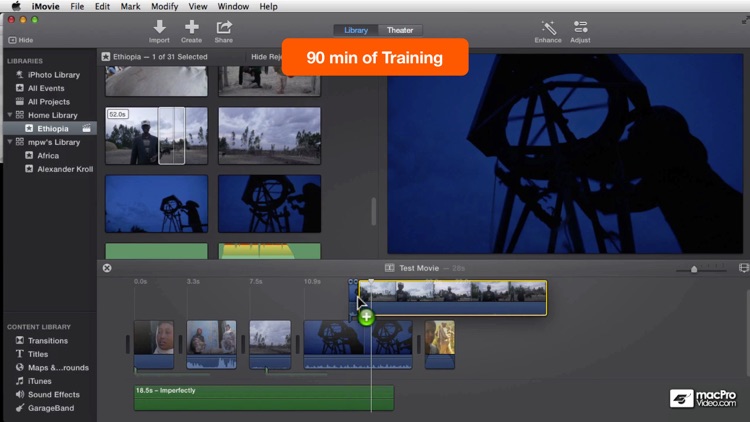Select the blue windmill timeline clip
750x422 pixels.
pyautogui.click(x=358, y=345)
